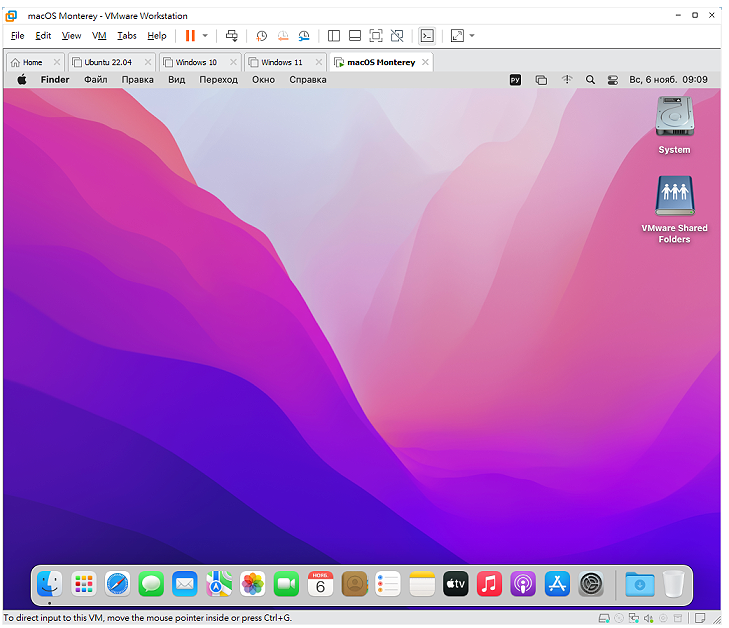This screenshot has height=628, width=729.
Task: Open Spotlight search magnifier in menu bar
Action: [590, 80]
